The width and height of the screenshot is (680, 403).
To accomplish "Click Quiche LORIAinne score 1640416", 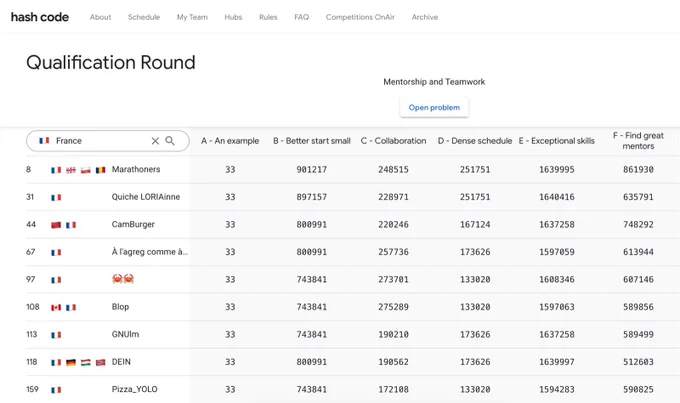I will (x=556, y=197).
